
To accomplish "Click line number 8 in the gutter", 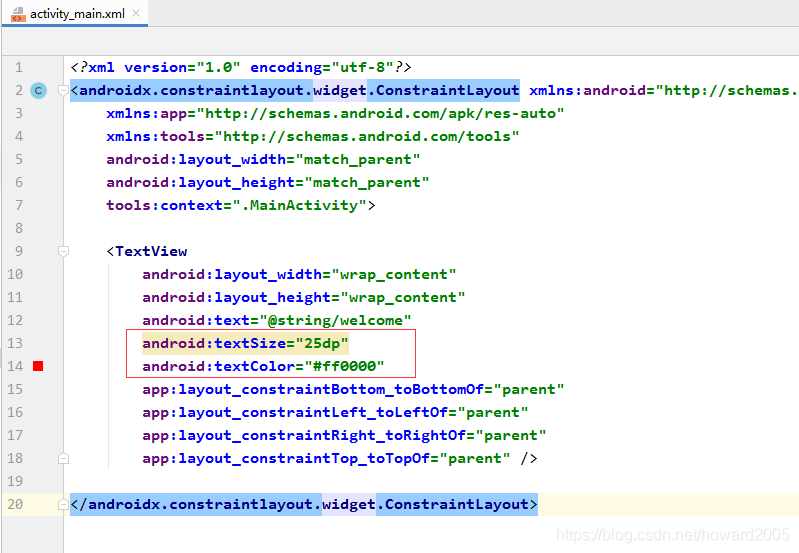I will click(19, 228).
